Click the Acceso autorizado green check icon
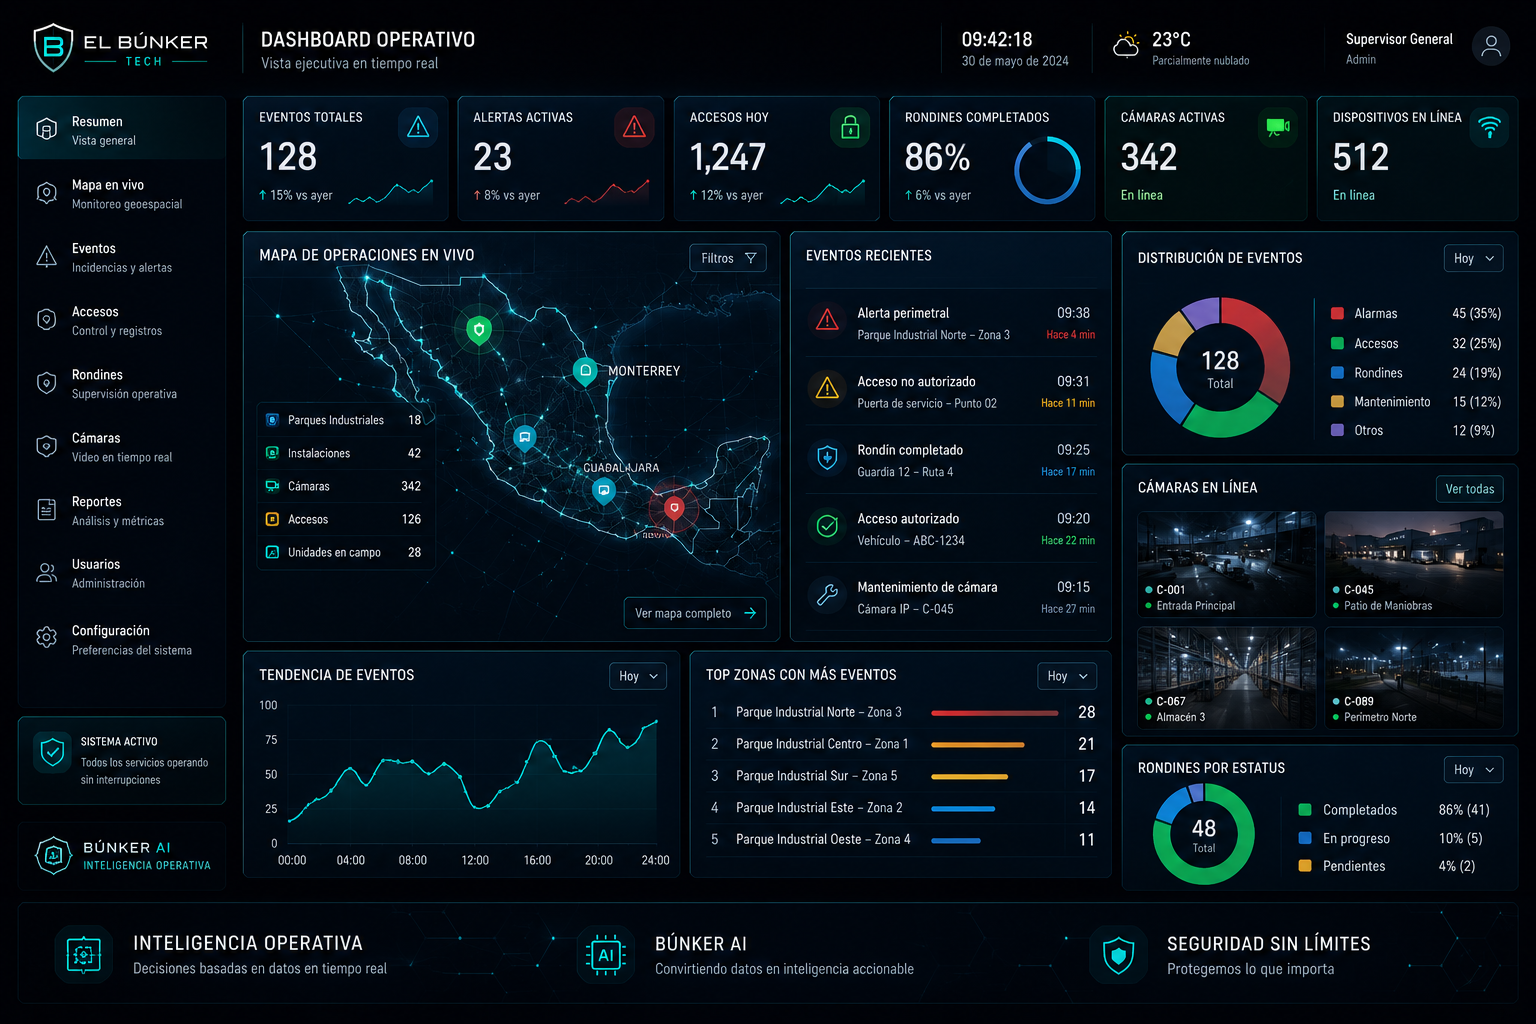 [827, 526]
